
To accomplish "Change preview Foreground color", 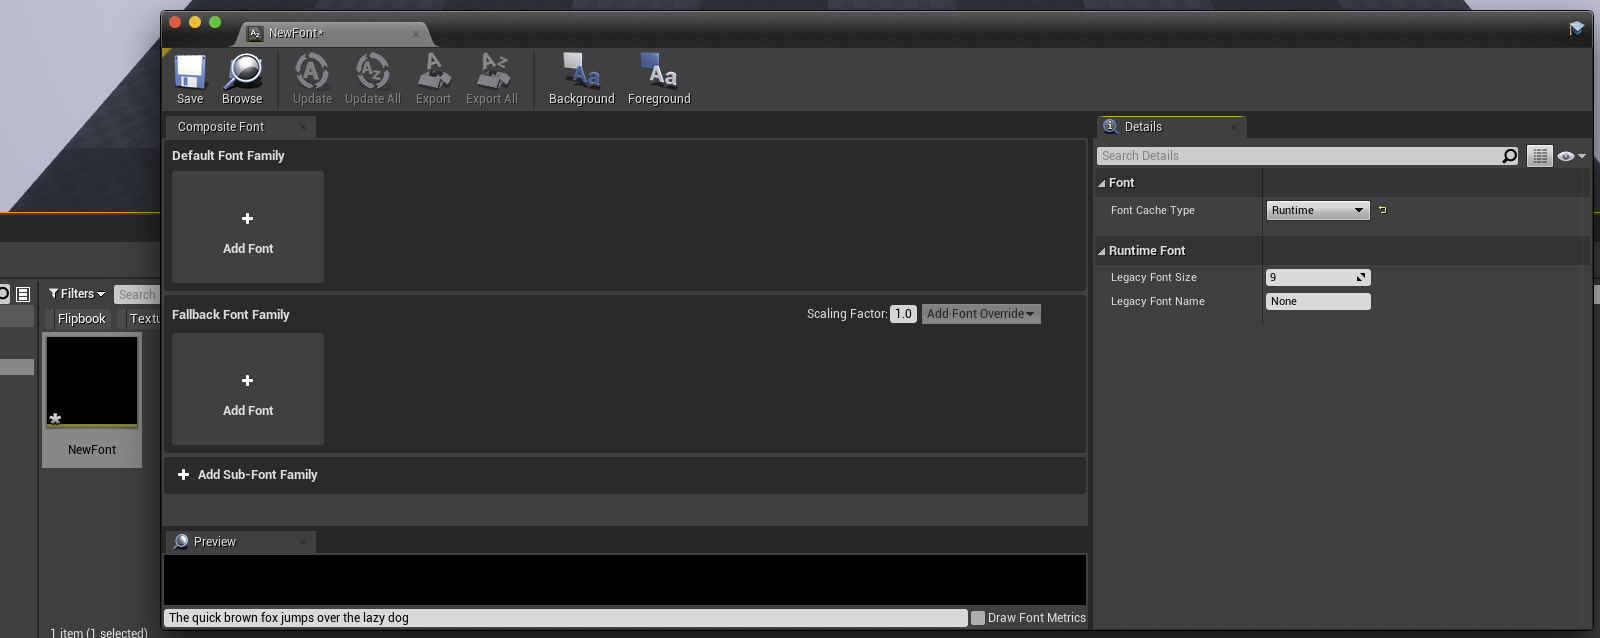I will [659, 78].
